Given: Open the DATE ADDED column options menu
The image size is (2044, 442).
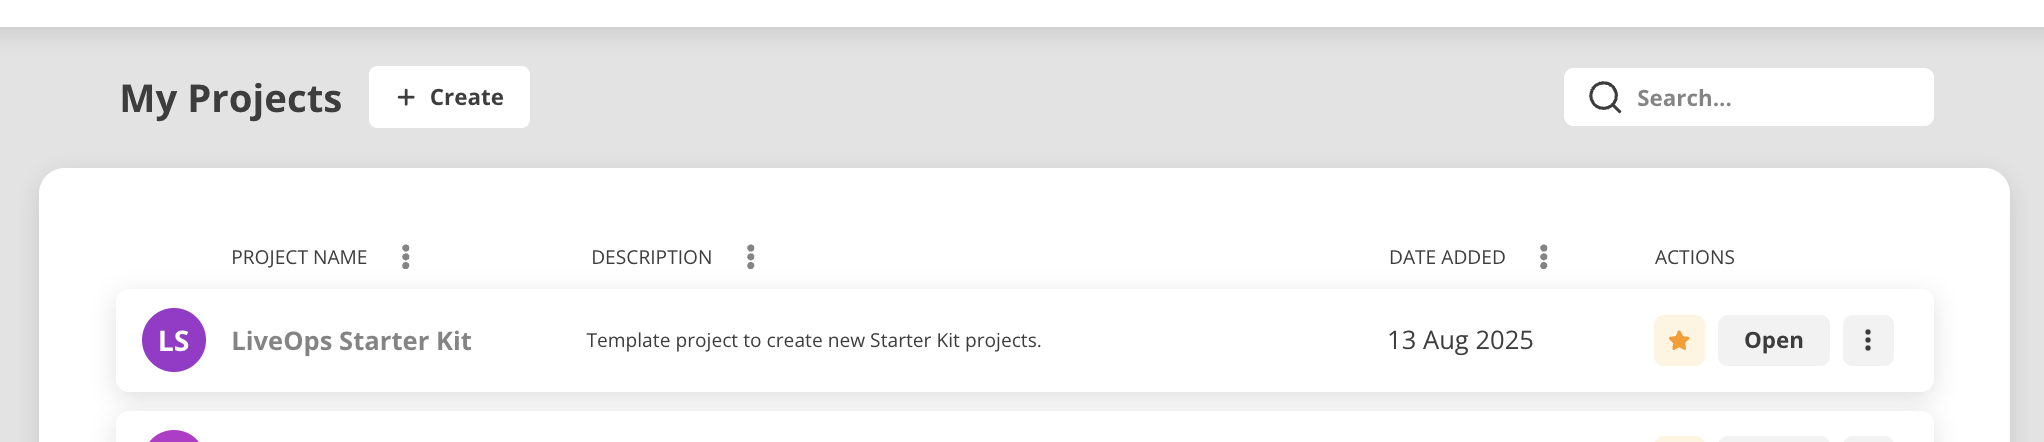Looking at the screenshot, I should (1544, 257).
